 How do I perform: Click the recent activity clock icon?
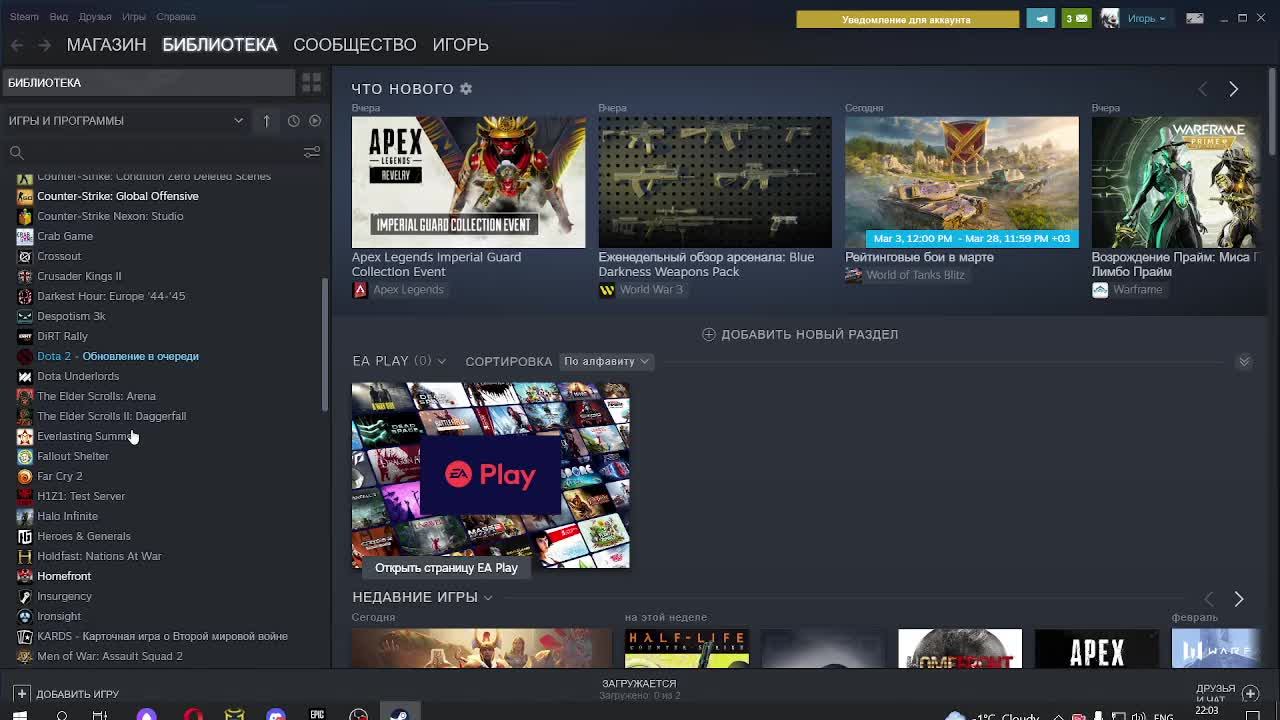(293, 120)
